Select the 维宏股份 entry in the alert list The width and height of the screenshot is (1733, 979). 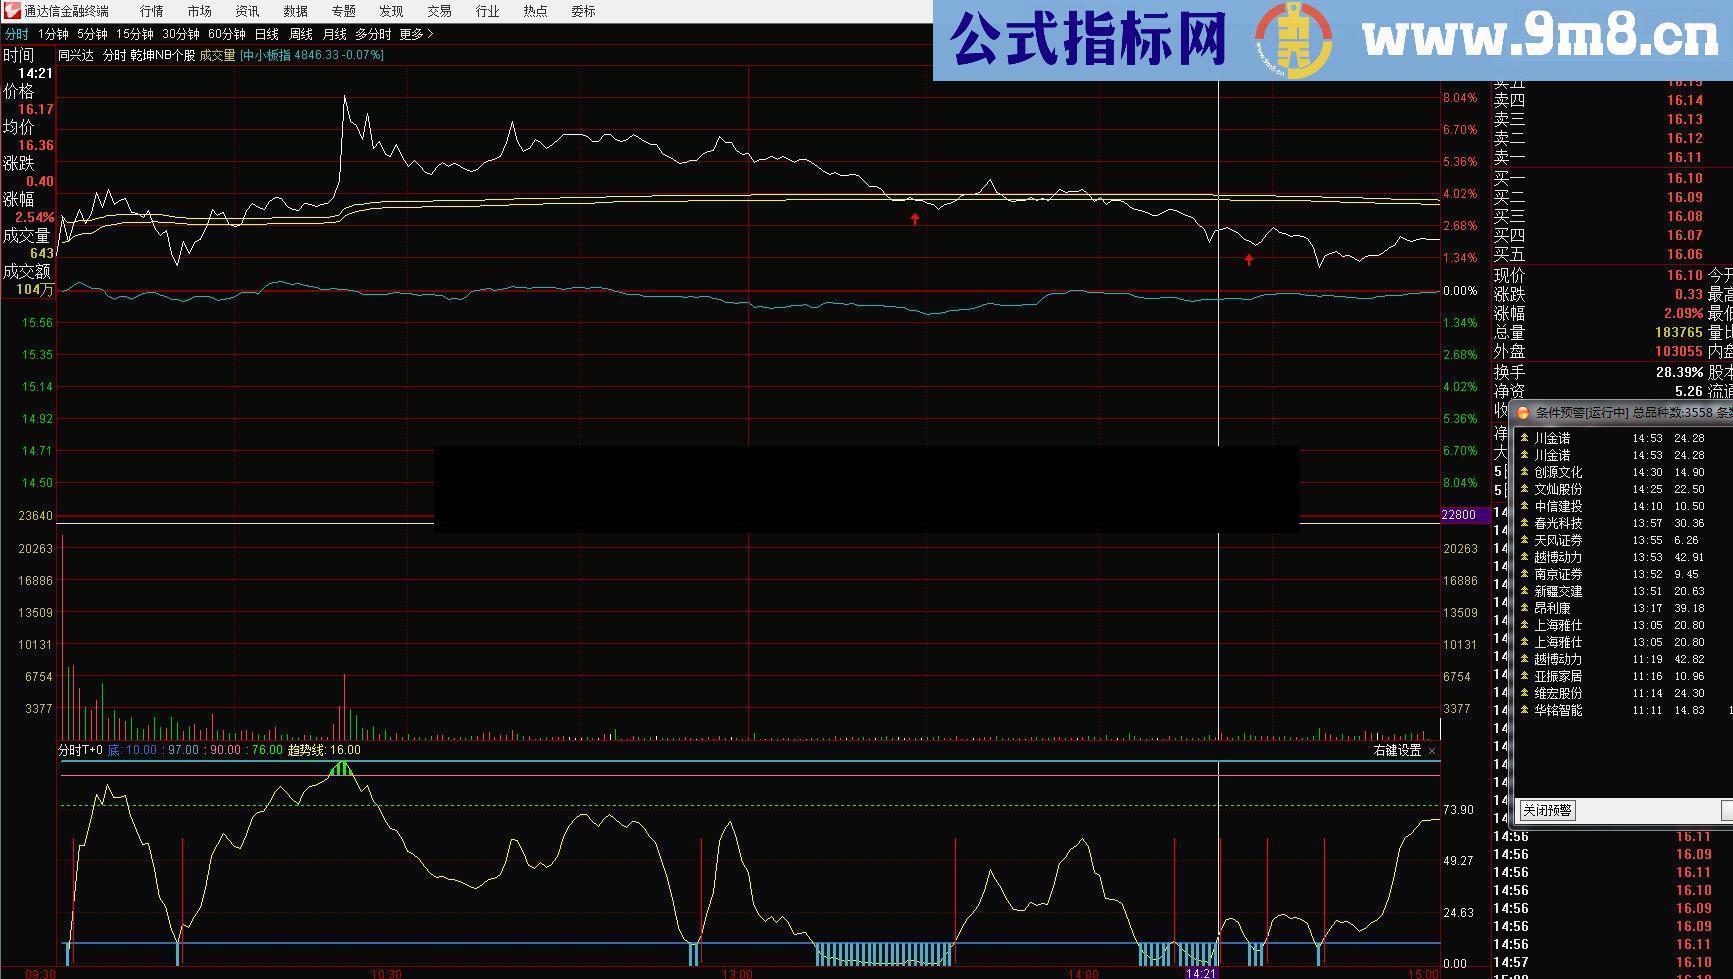pos(1560,693)
